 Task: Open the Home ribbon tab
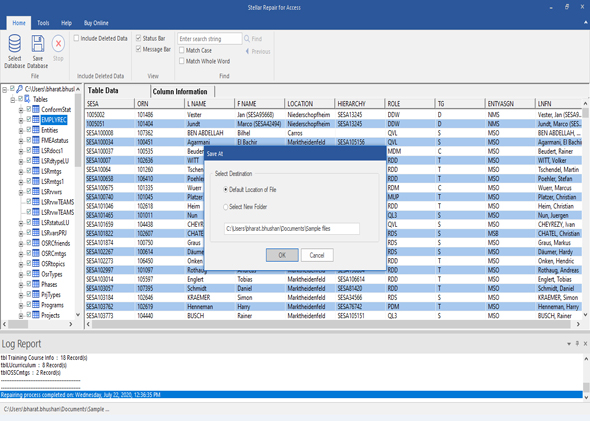click(x=19, y=23)
